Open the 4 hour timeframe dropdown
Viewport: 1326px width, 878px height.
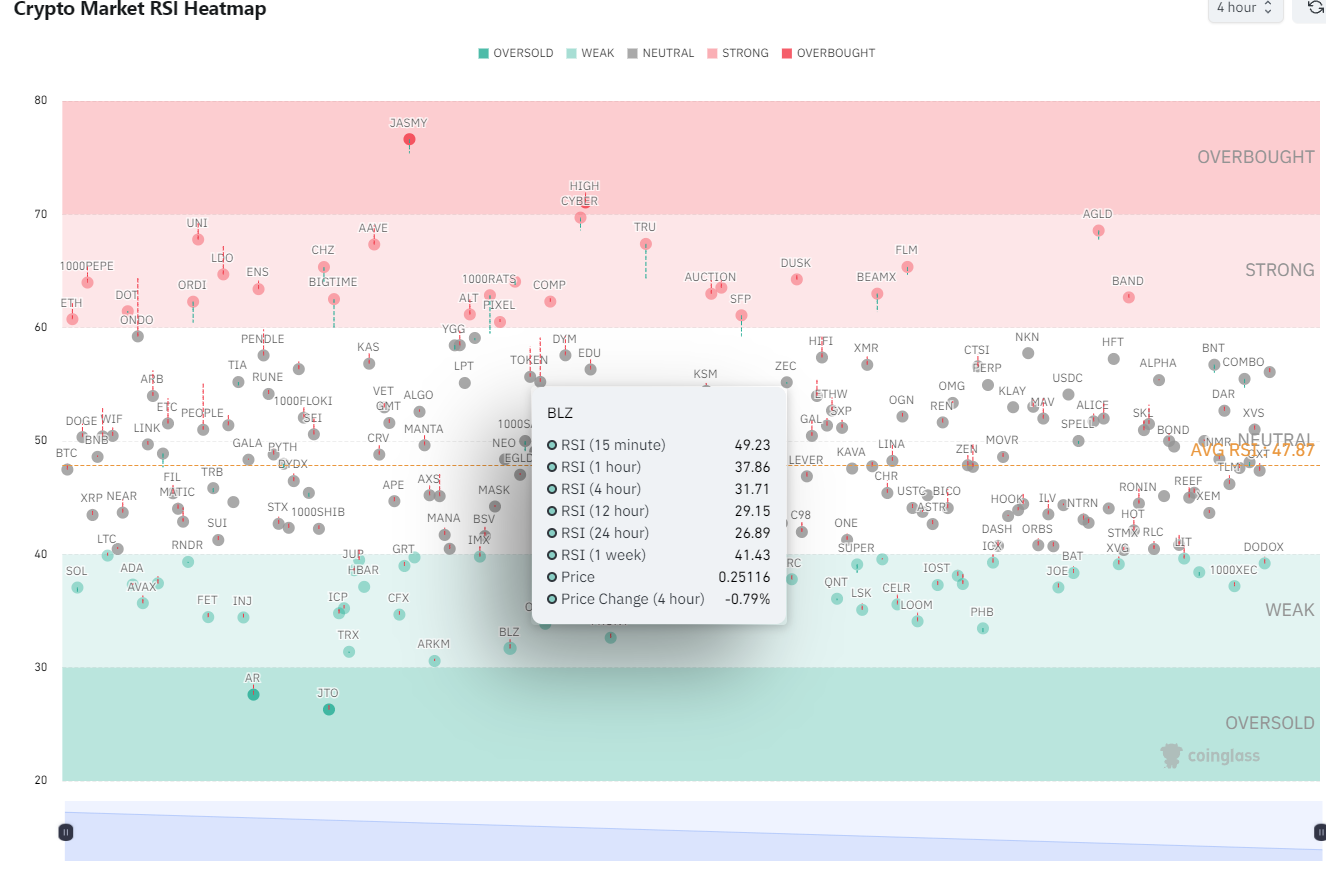[x=1245, y=8]
